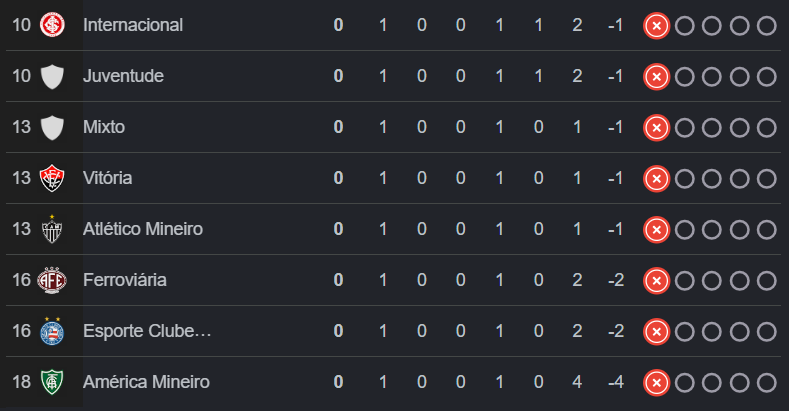Click the Juventude shield icon
The height and width of the screenshot is (411, 789).
[52, 76]
